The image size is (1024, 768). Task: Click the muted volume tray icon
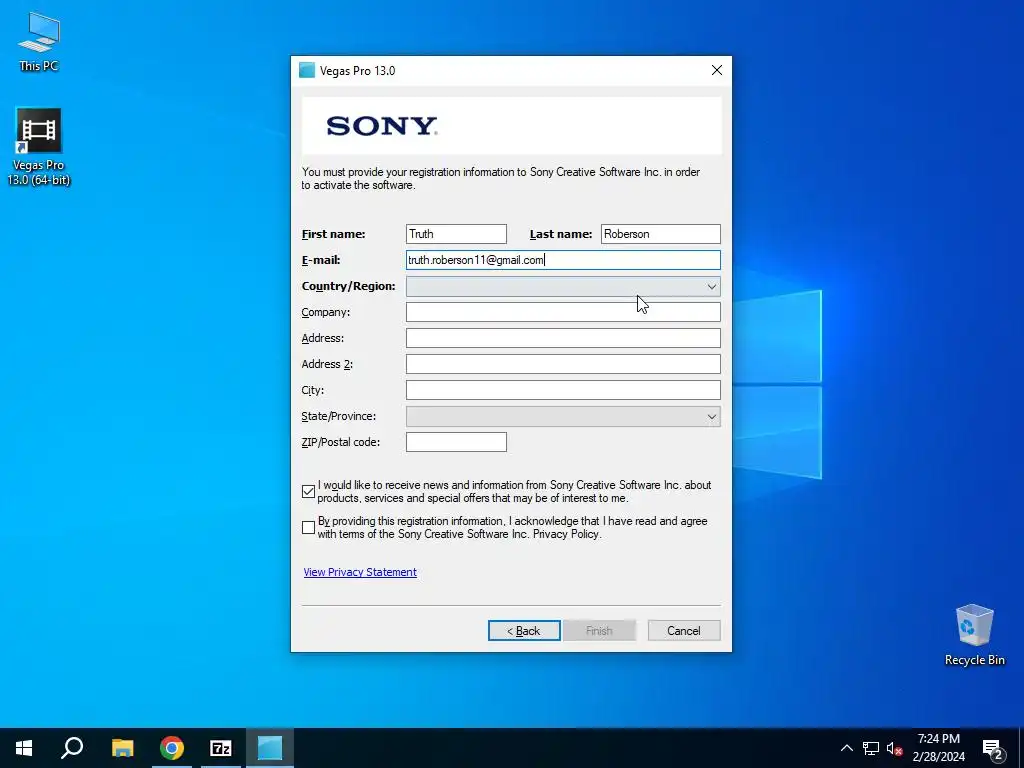894,748
